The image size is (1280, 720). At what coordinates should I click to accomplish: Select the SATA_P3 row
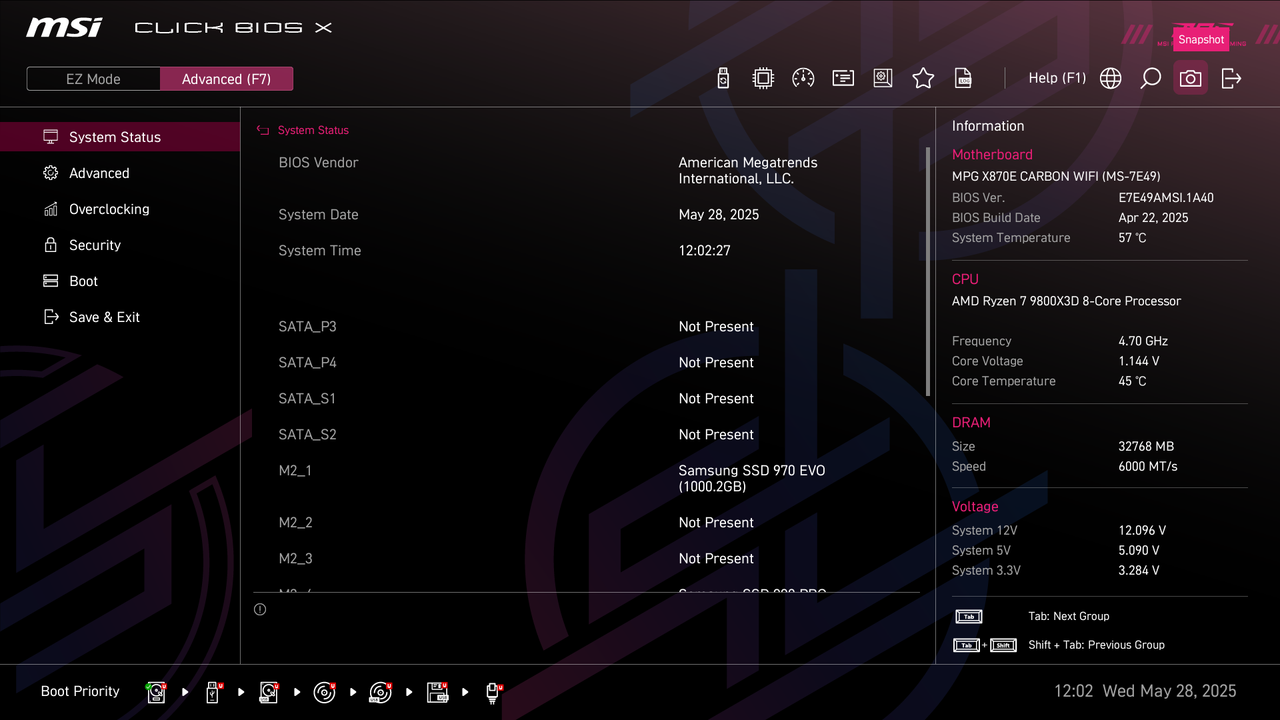point(586,327)
